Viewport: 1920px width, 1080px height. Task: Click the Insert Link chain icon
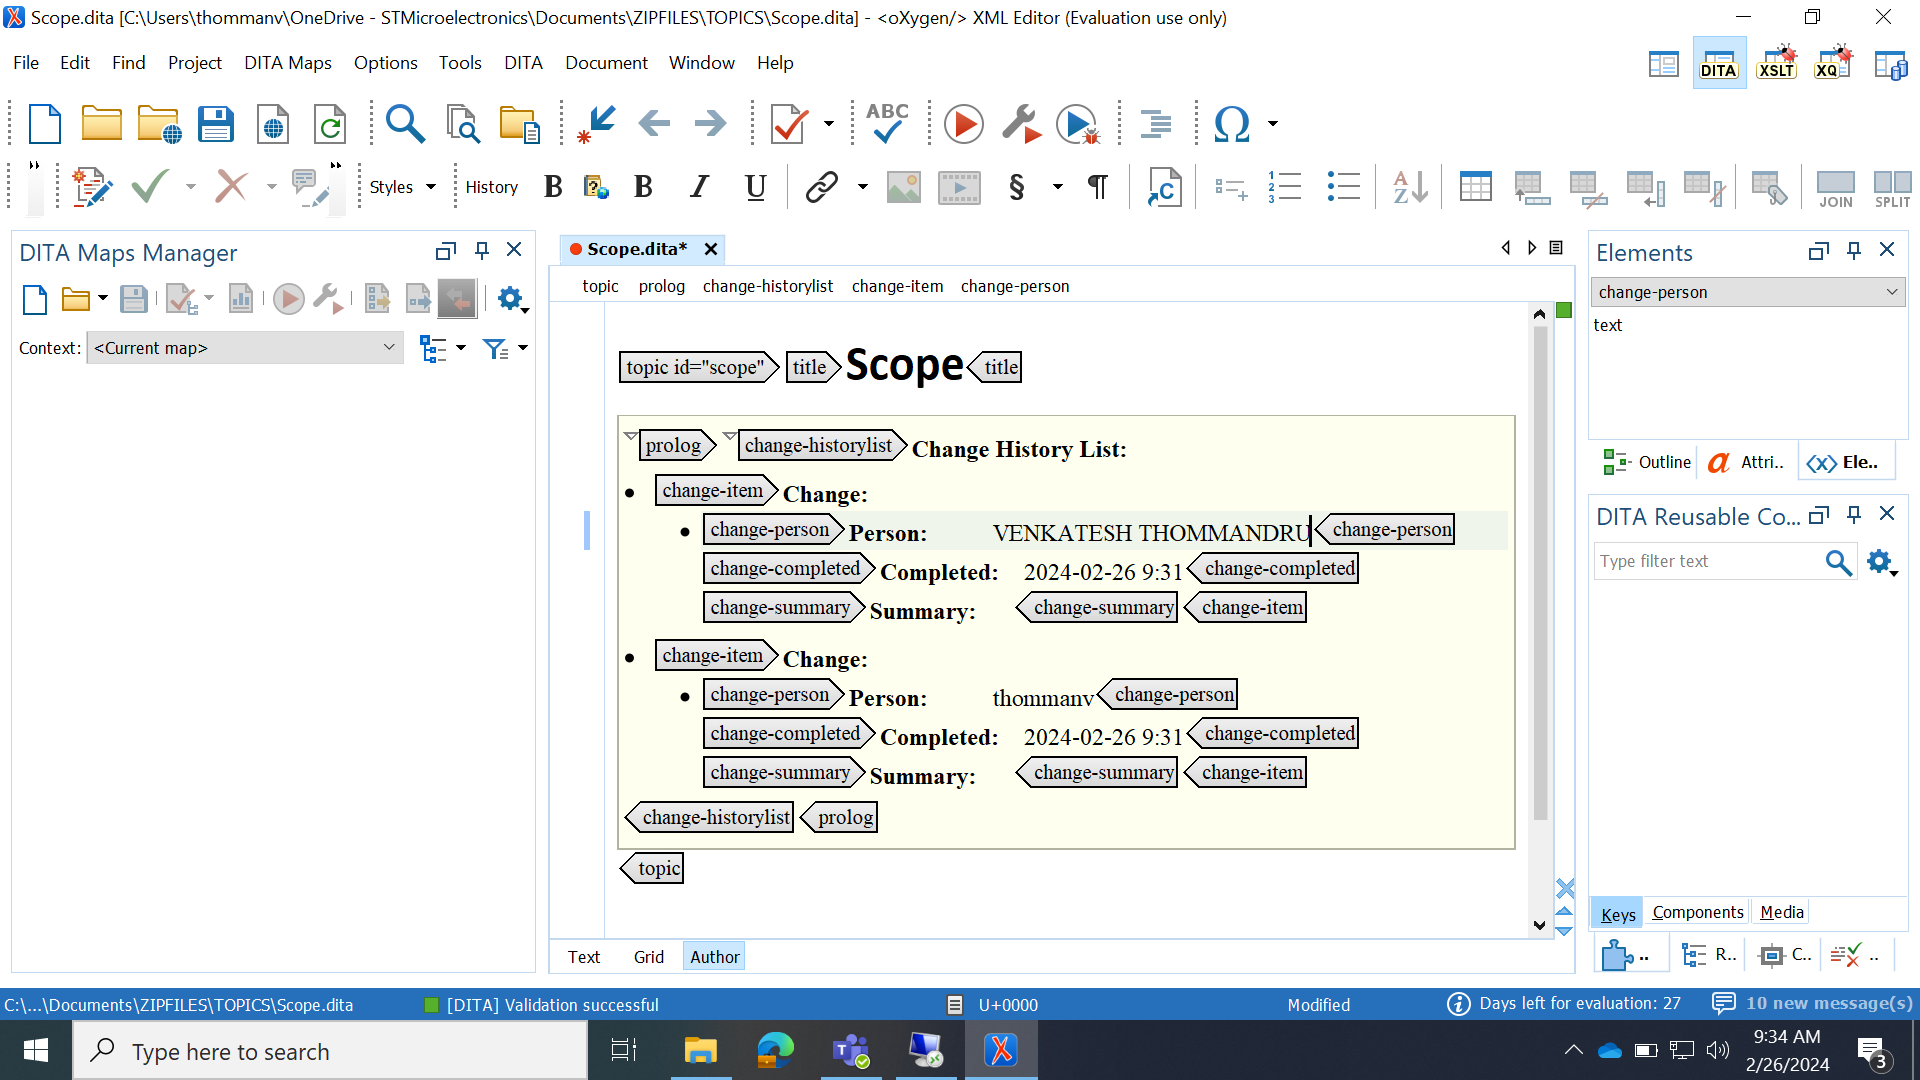pos(820,186)
